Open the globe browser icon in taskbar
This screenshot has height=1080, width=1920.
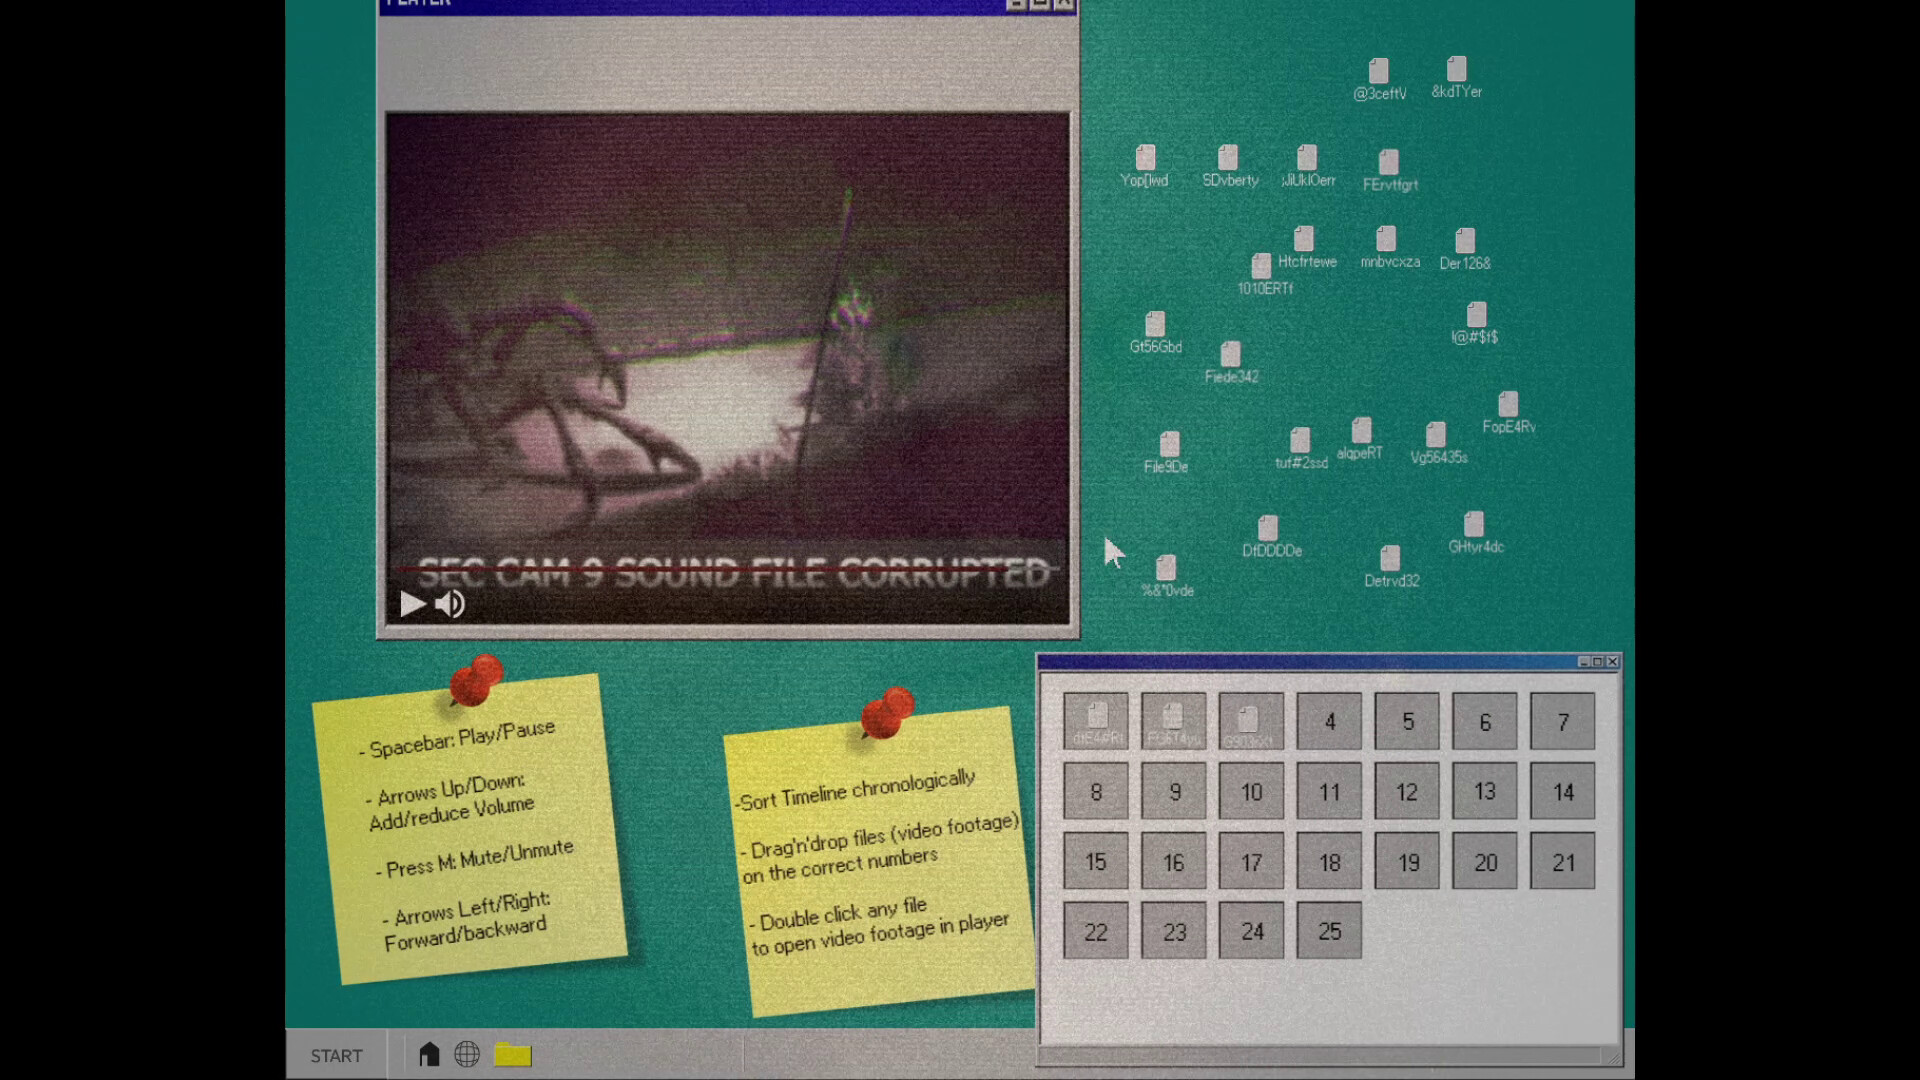(x=467, y=1054)
